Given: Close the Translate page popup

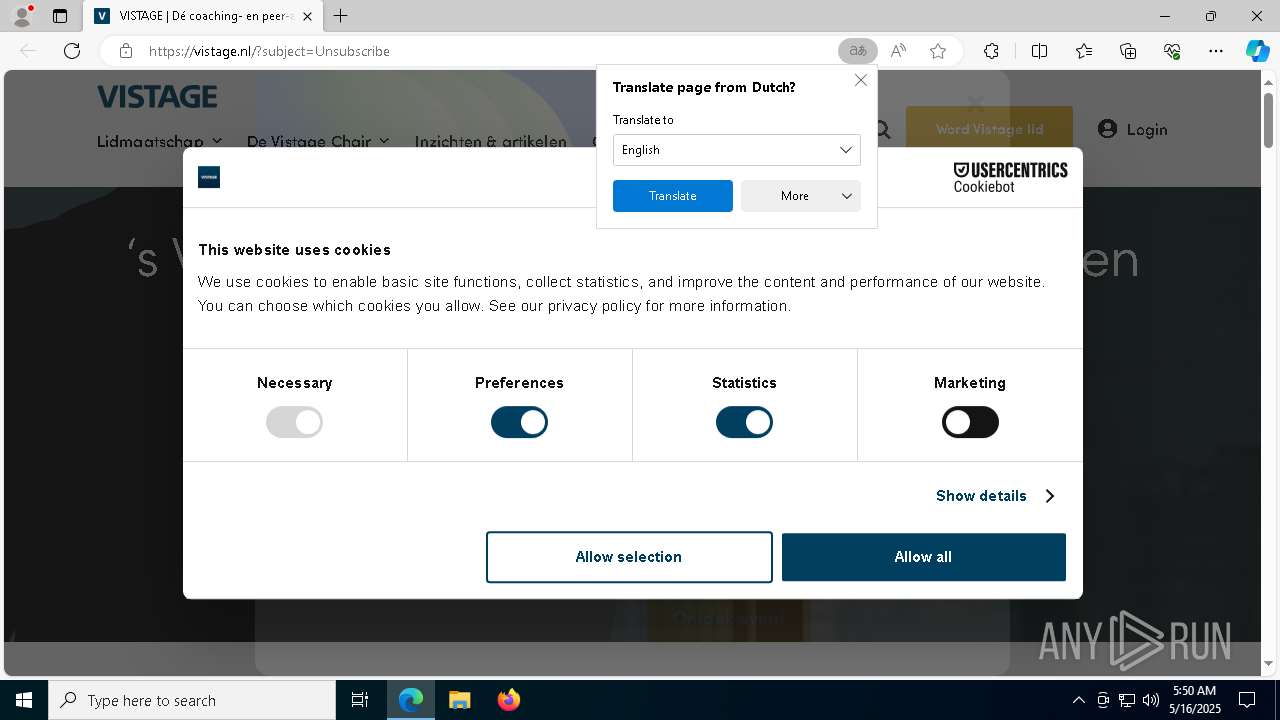Looking at the screenshot, I should [x=860, y=80].
